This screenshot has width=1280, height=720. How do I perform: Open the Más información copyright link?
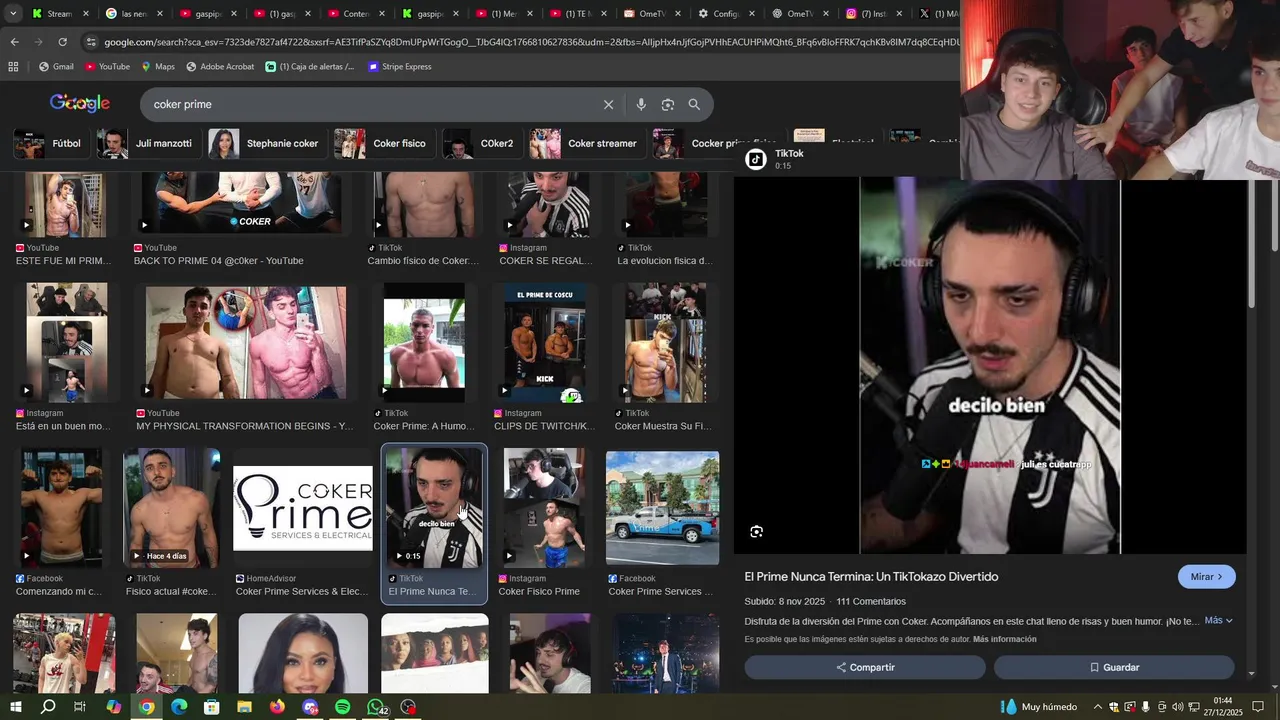click(1004, 639)
